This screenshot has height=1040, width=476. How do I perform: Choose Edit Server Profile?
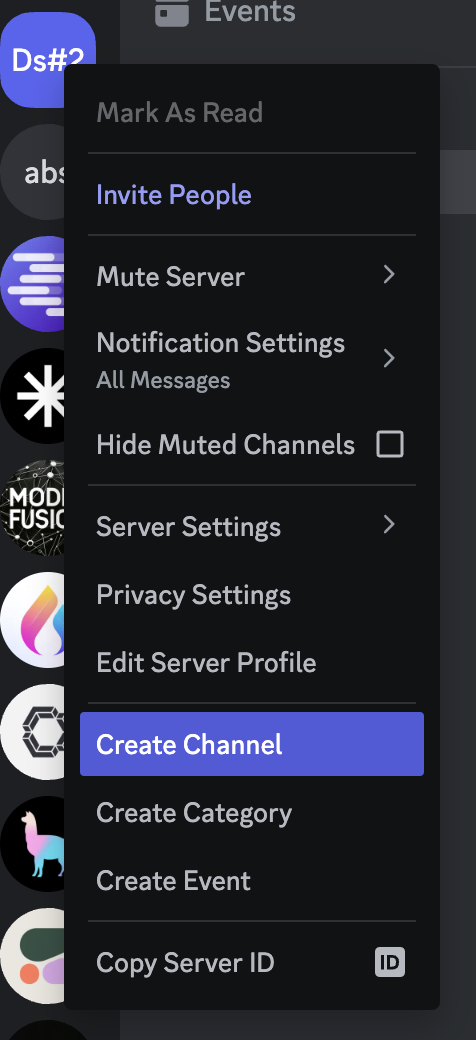click(x=252, y=663)
